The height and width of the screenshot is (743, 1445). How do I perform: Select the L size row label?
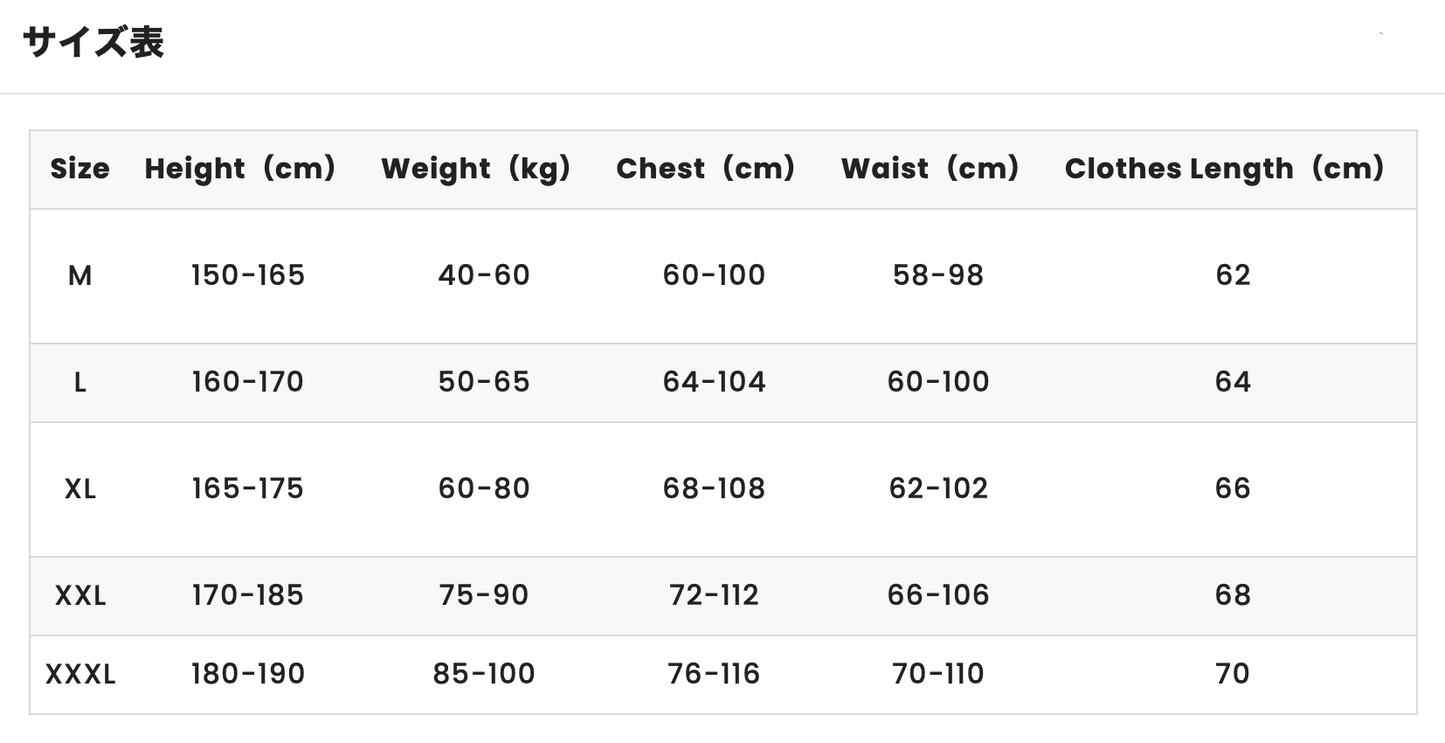point(80,382)
